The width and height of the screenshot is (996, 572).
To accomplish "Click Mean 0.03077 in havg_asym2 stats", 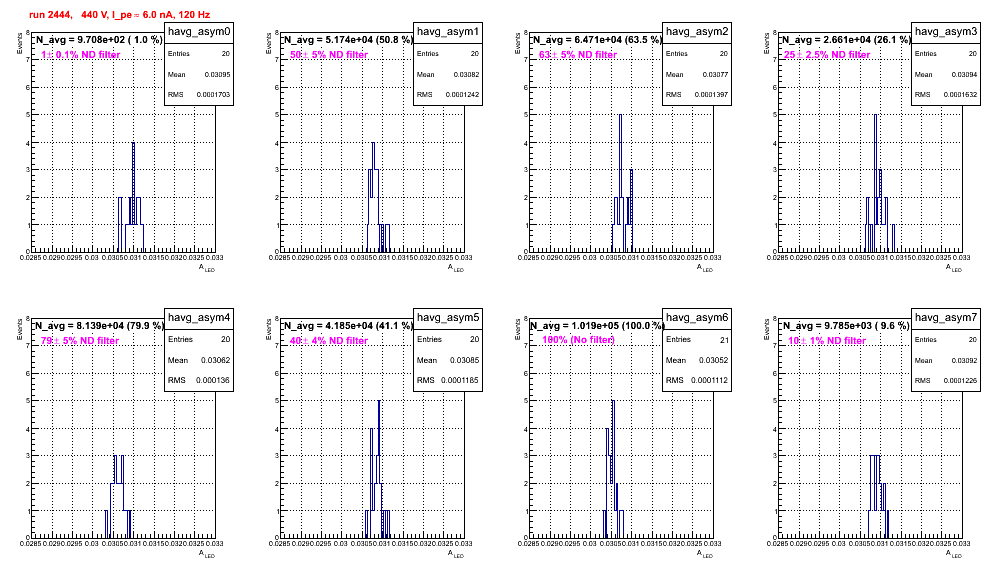I will point(697,74).
